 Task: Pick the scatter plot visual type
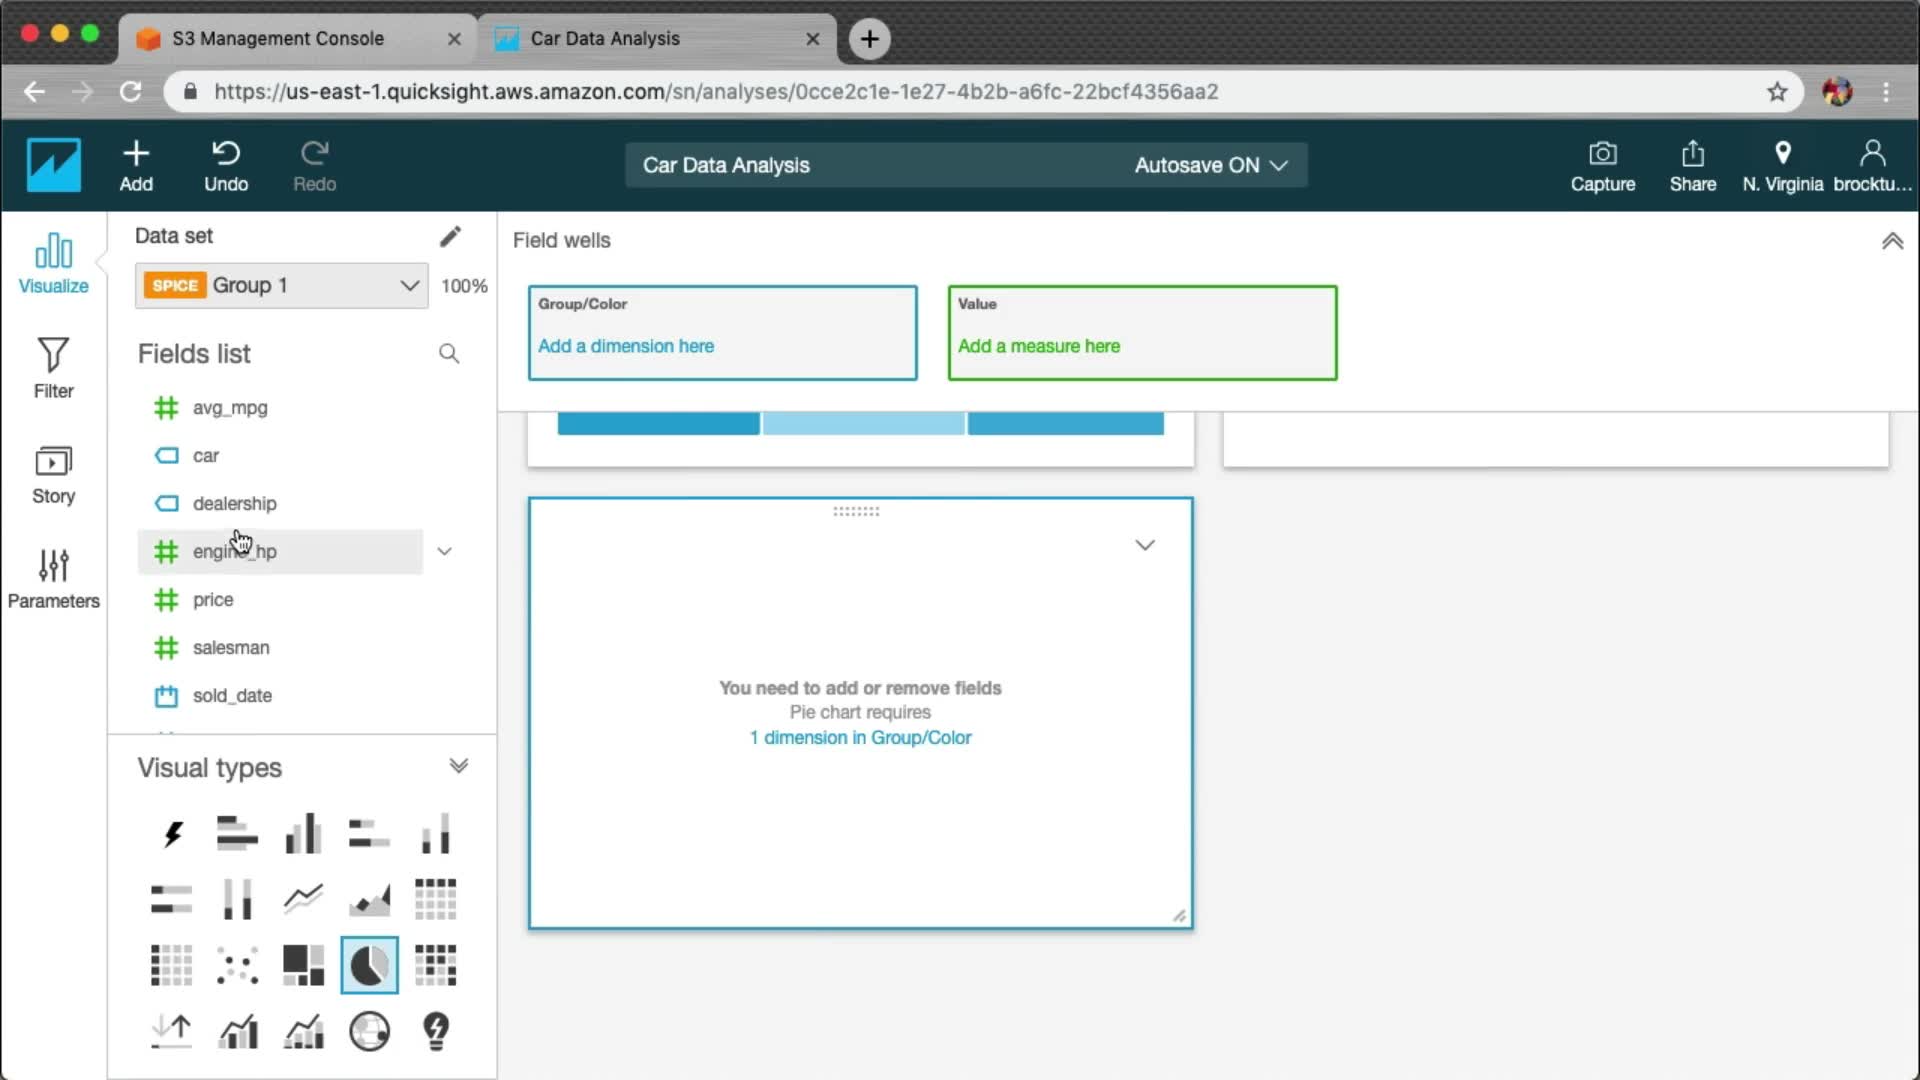(x=237, y=965)
